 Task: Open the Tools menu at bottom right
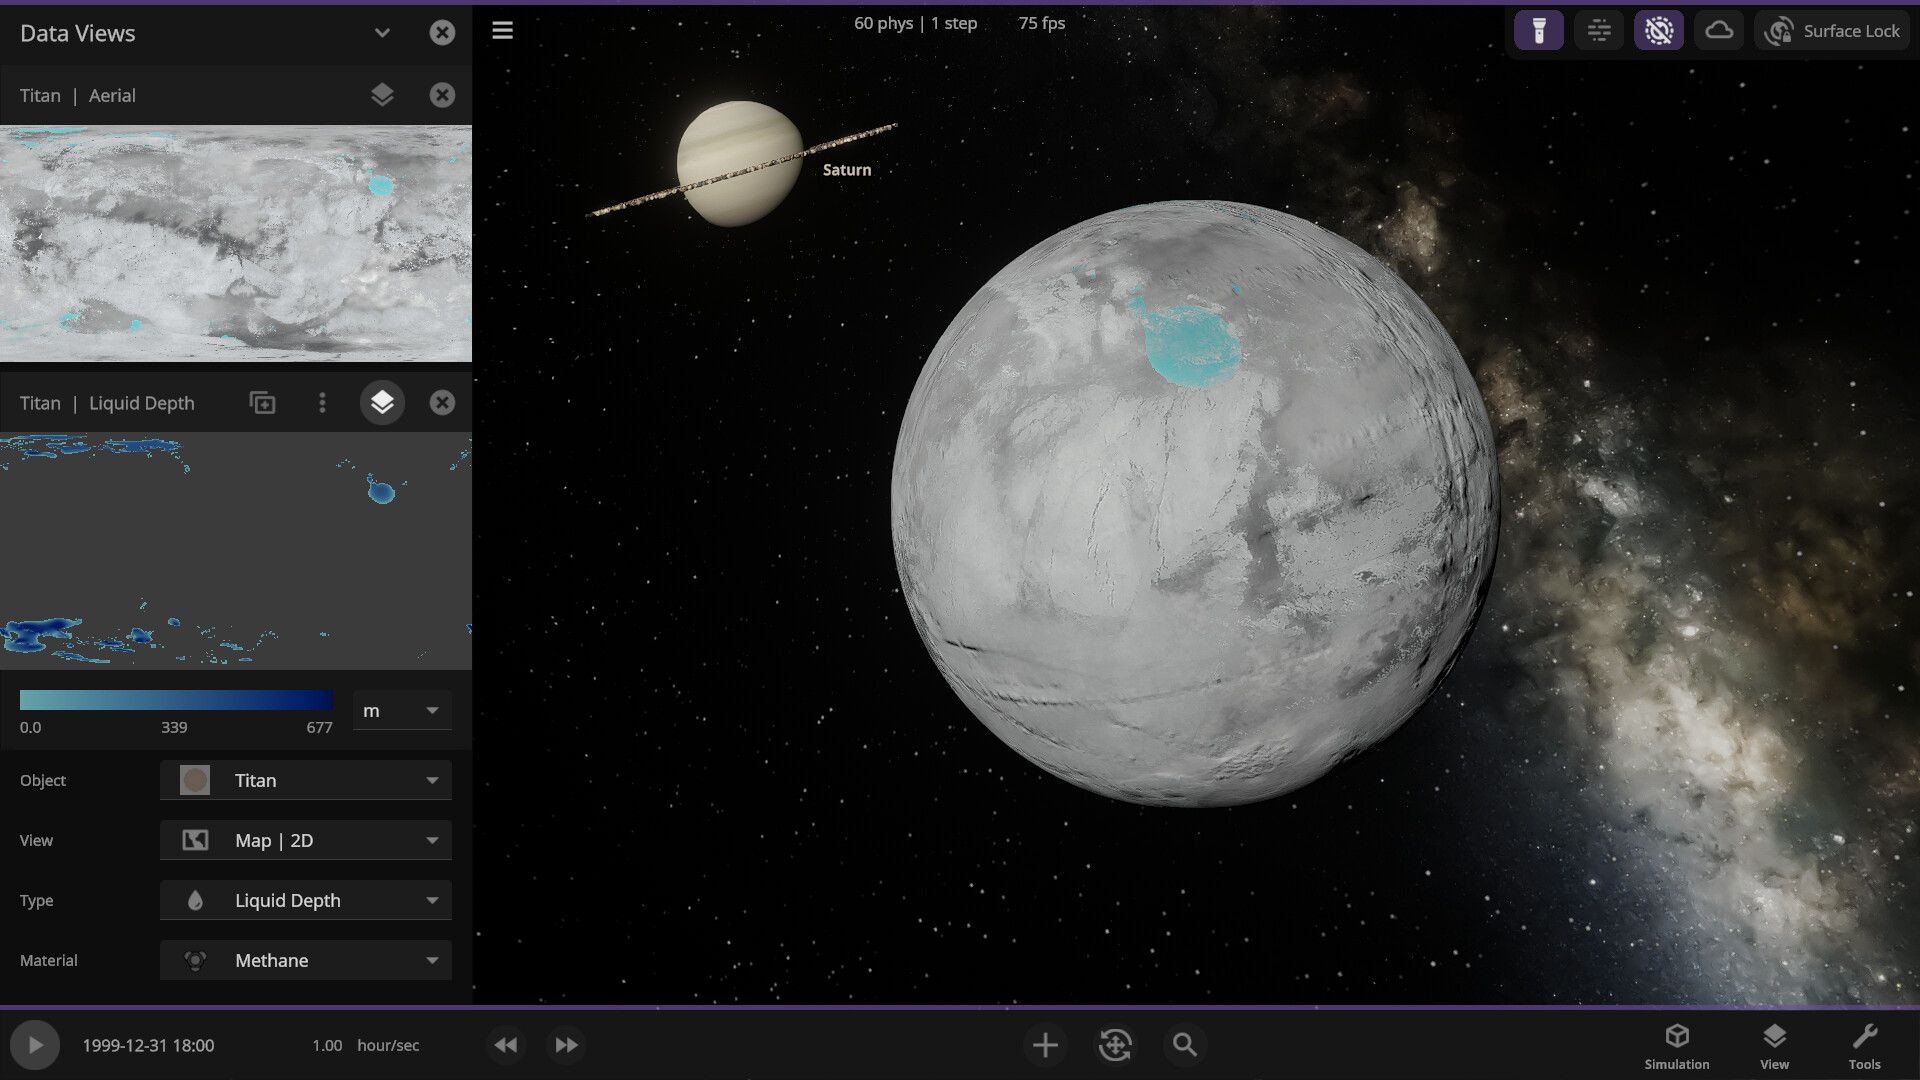(x=1866, y=1044)
